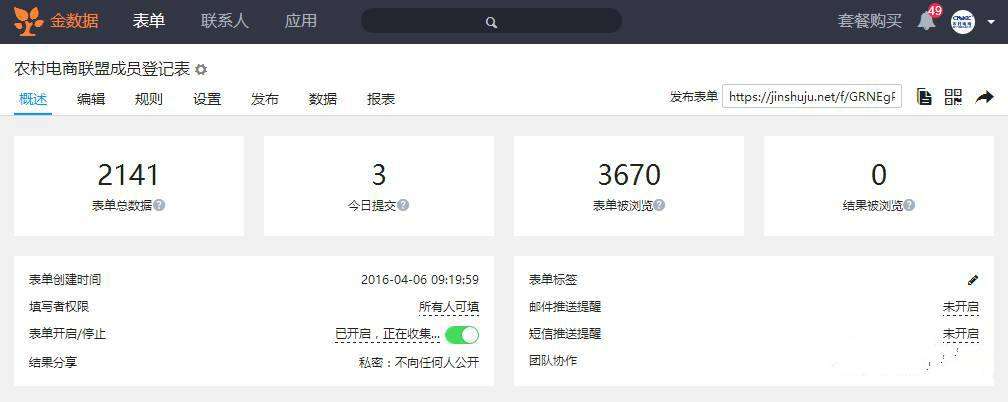Click help icon beside 结果被浏览

click(x=909, y=205)
